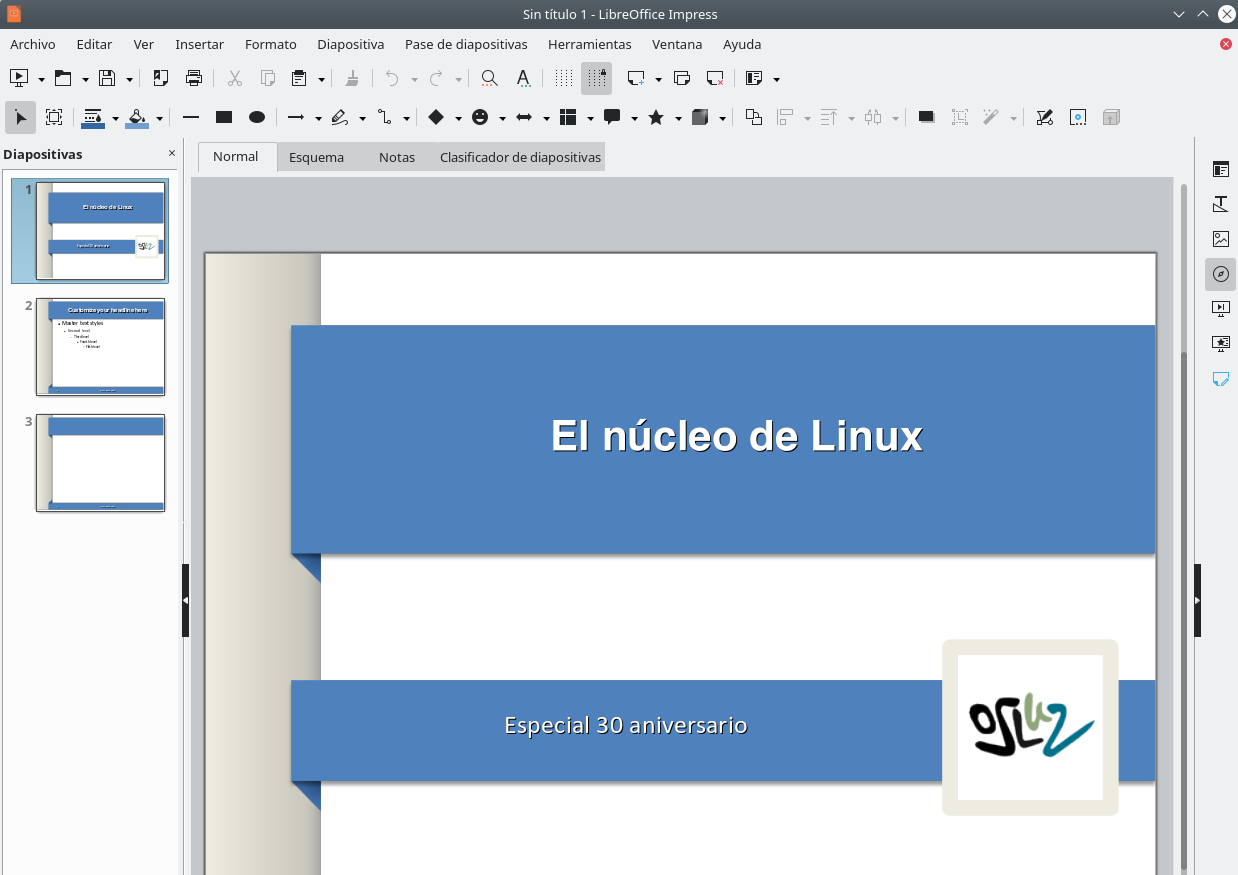The width and height of the screenshot is (1238, 875).
Task: Expand the stars and banners dropdown arrow
Action: (x=678, y=118)
